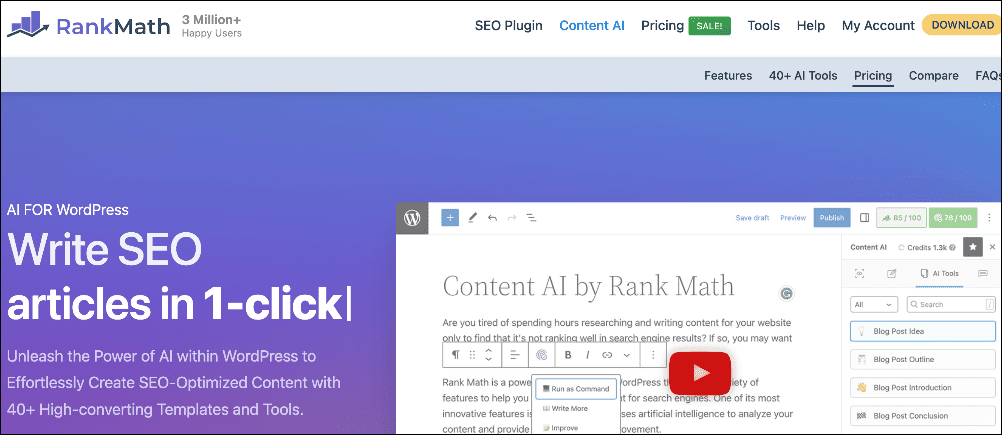This screenshot has width=1002, height=435.
Task: Jump to 40+ AI Tools section
Action: coord(803,75)
